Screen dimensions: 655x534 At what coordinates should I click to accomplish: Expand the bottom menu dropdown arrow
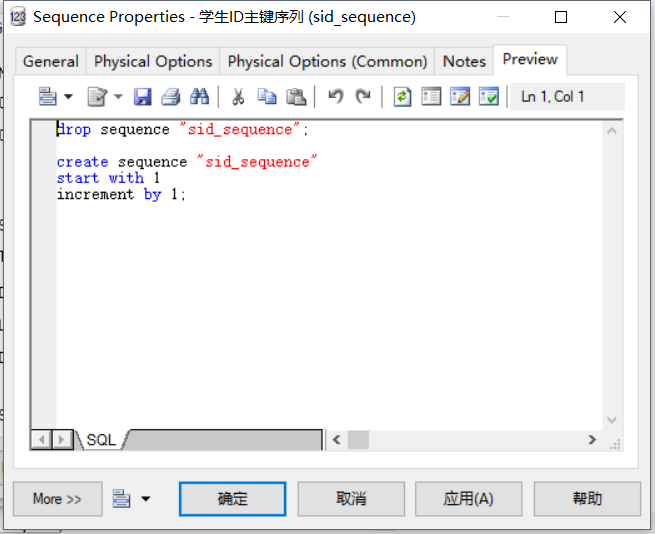(146, 499)
